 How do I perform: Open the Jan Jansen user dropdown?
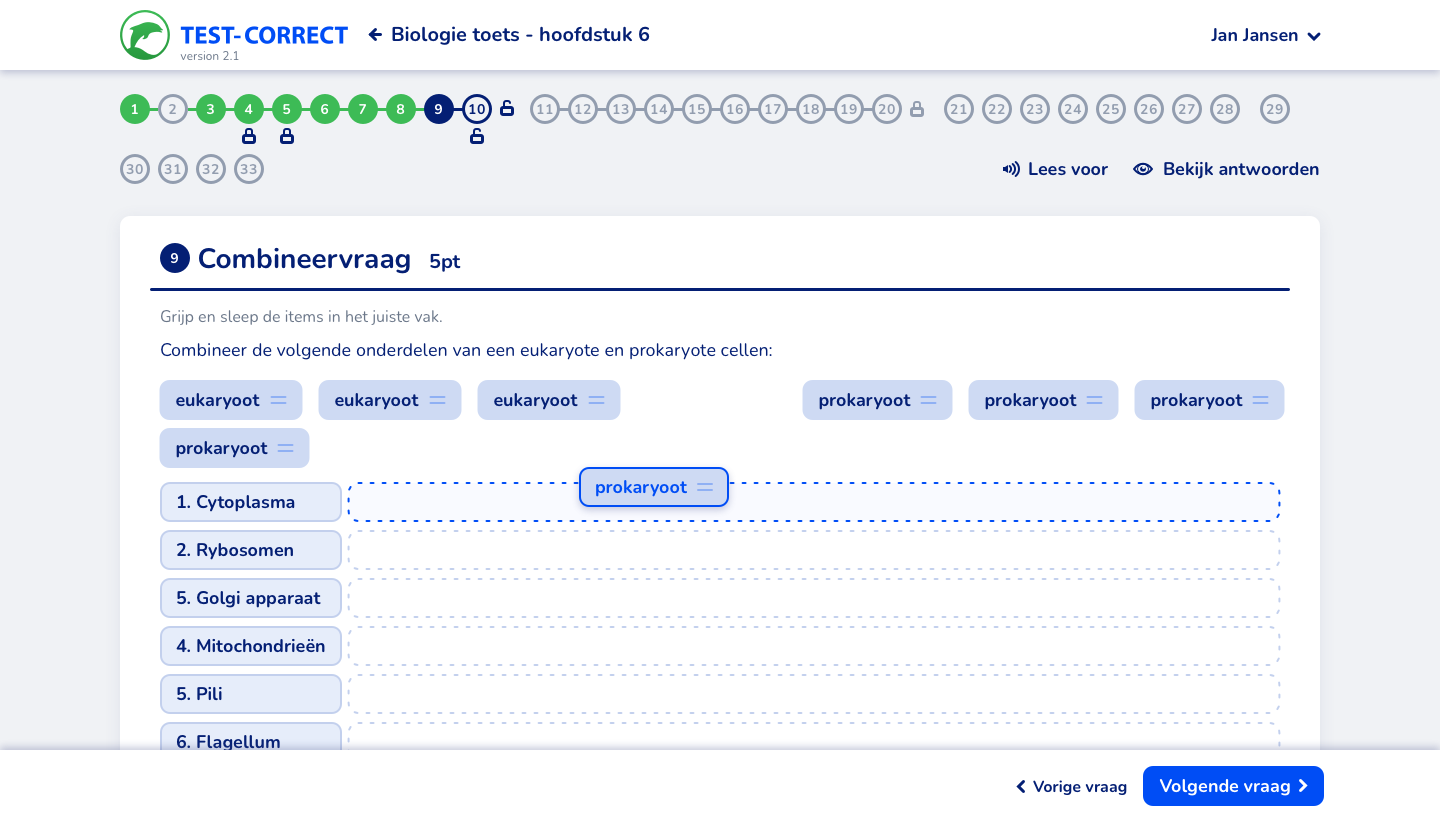pos(1266,35)
